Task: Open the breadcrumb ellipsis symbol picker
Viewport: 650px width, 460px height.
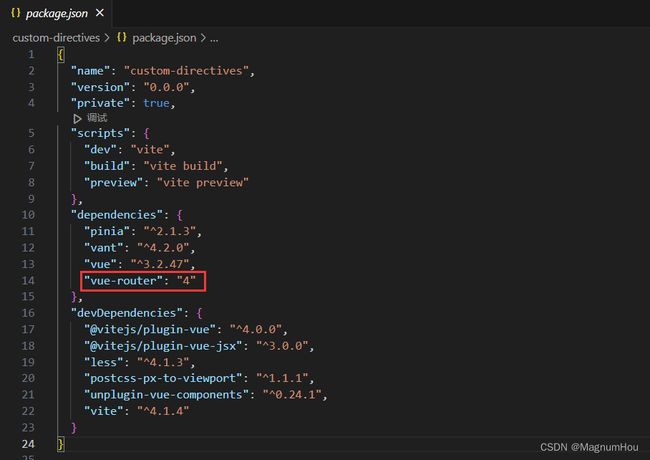Action: tap(214, 39)
